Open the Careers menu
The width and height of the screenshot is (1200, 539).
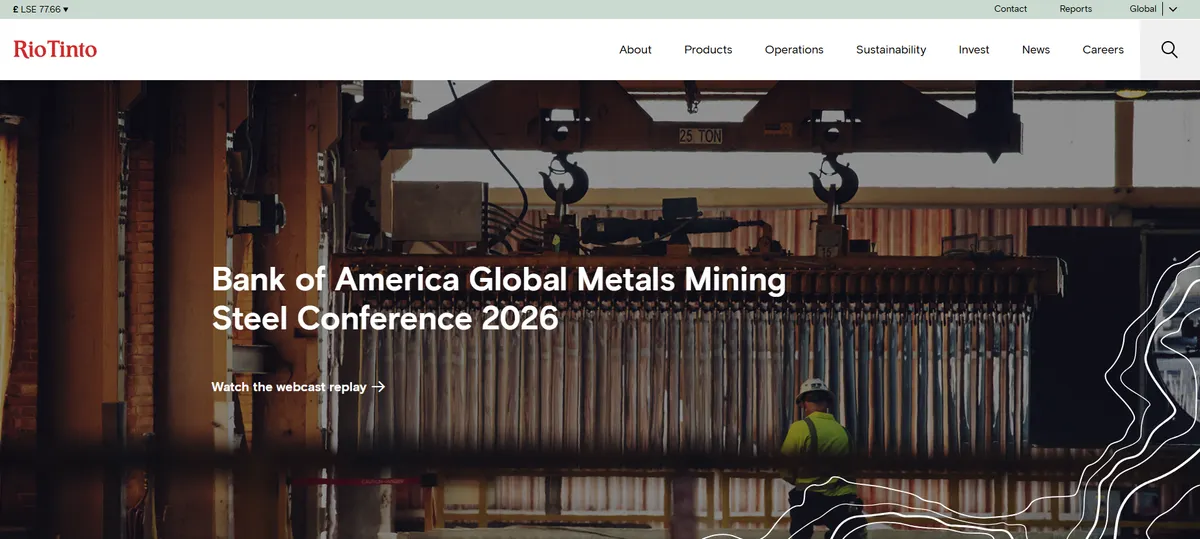coord(1103,49)
